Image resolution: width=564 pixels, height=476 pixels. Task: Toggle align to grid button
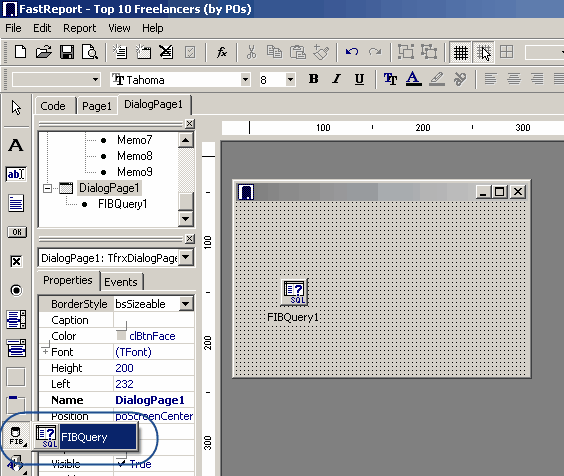point(483,53)
